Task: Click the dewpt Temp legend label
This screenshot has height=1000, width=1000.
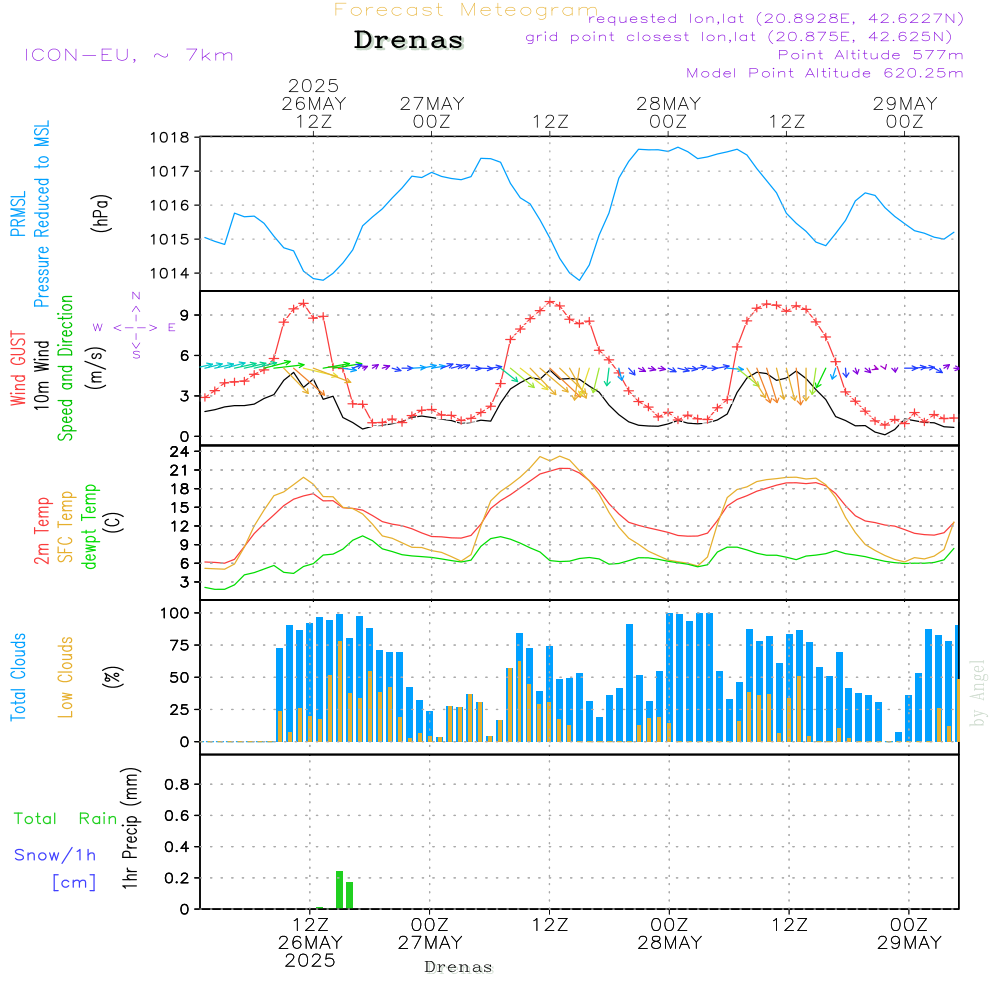Action: [x=89, y=526]
